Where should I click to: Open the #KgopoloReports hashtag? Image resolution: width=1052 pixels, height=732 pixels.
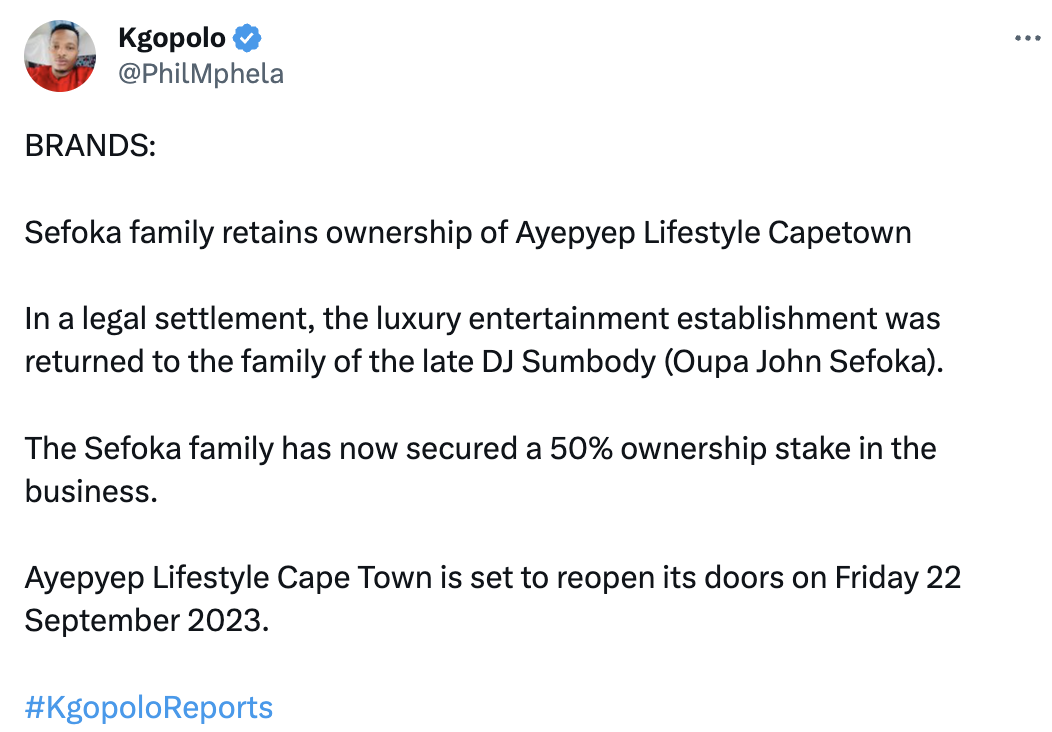click(149, 708)
